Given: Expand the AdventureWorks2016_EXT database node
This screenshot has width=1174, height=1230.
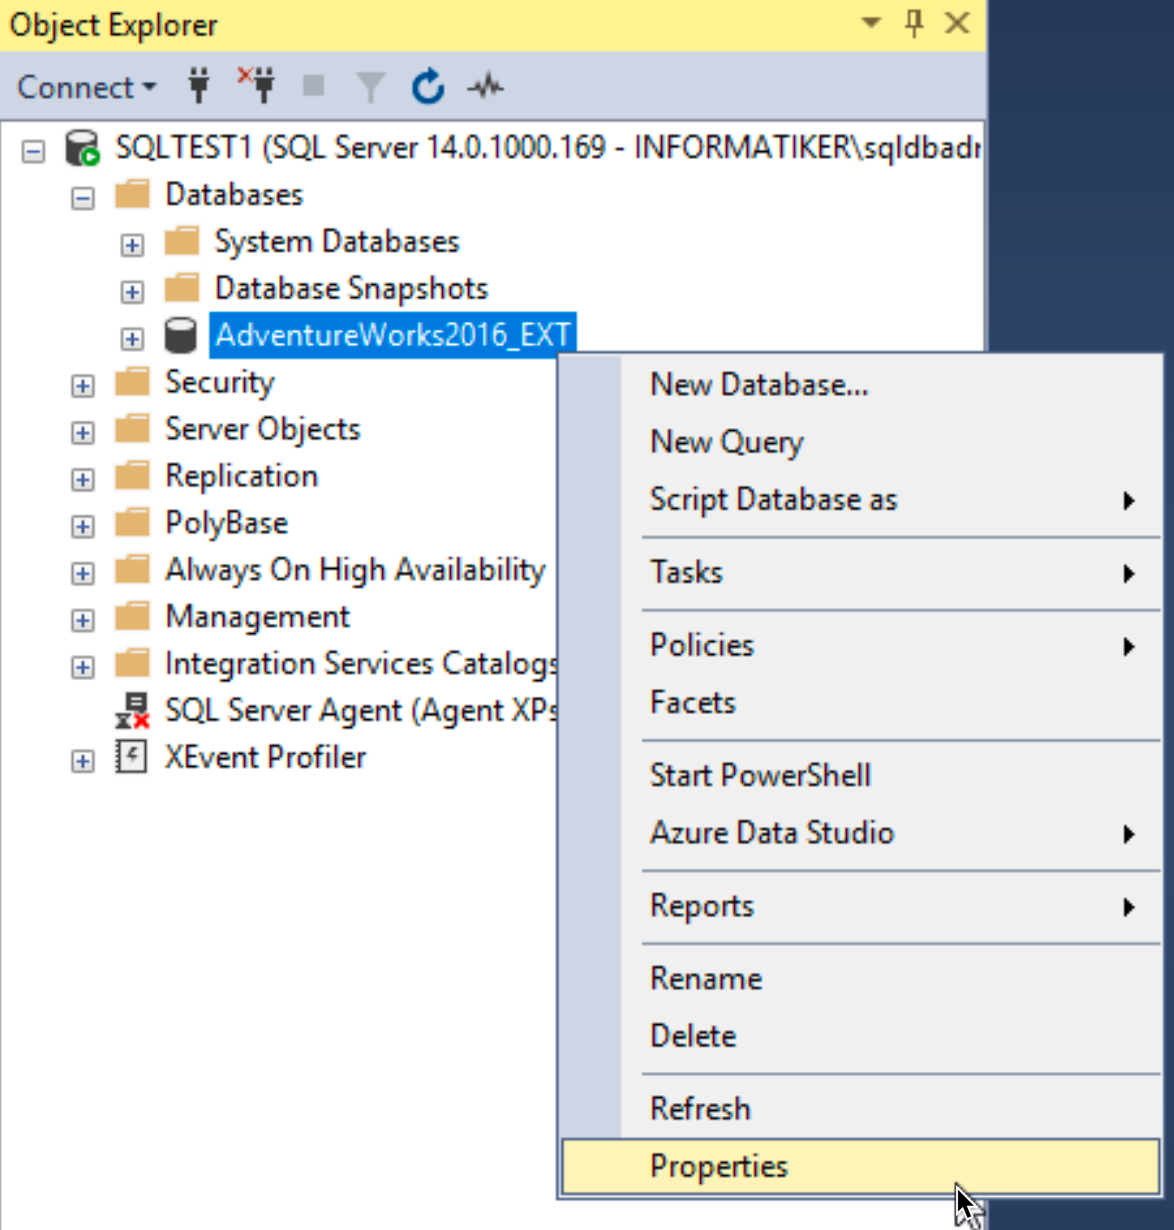Looking at the screenshot, I should tap(132, 338).
